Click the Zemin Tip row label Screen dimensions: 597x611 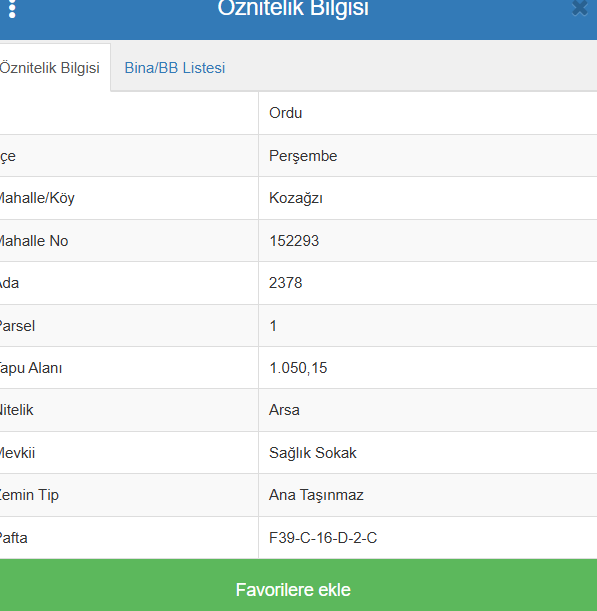point(29,495)
